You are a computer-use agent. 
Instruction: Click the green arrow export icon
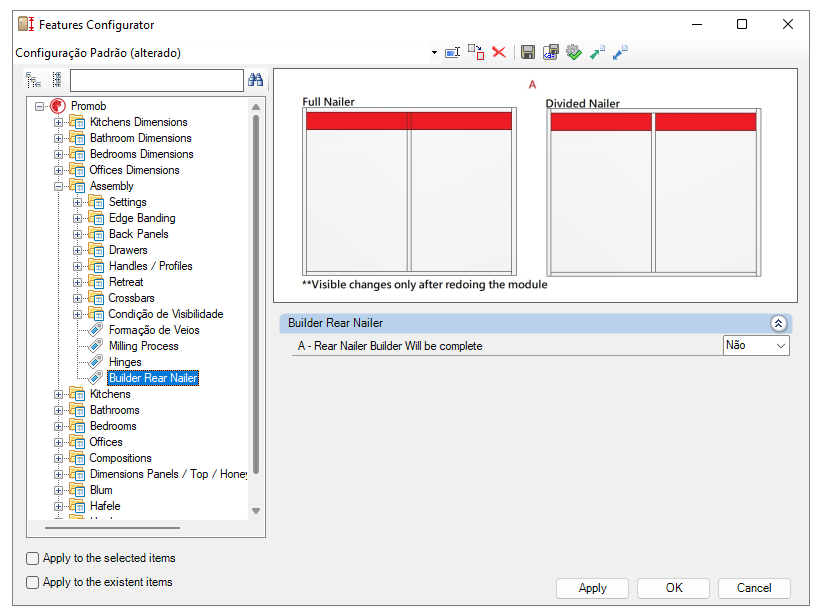click(597, 52)
